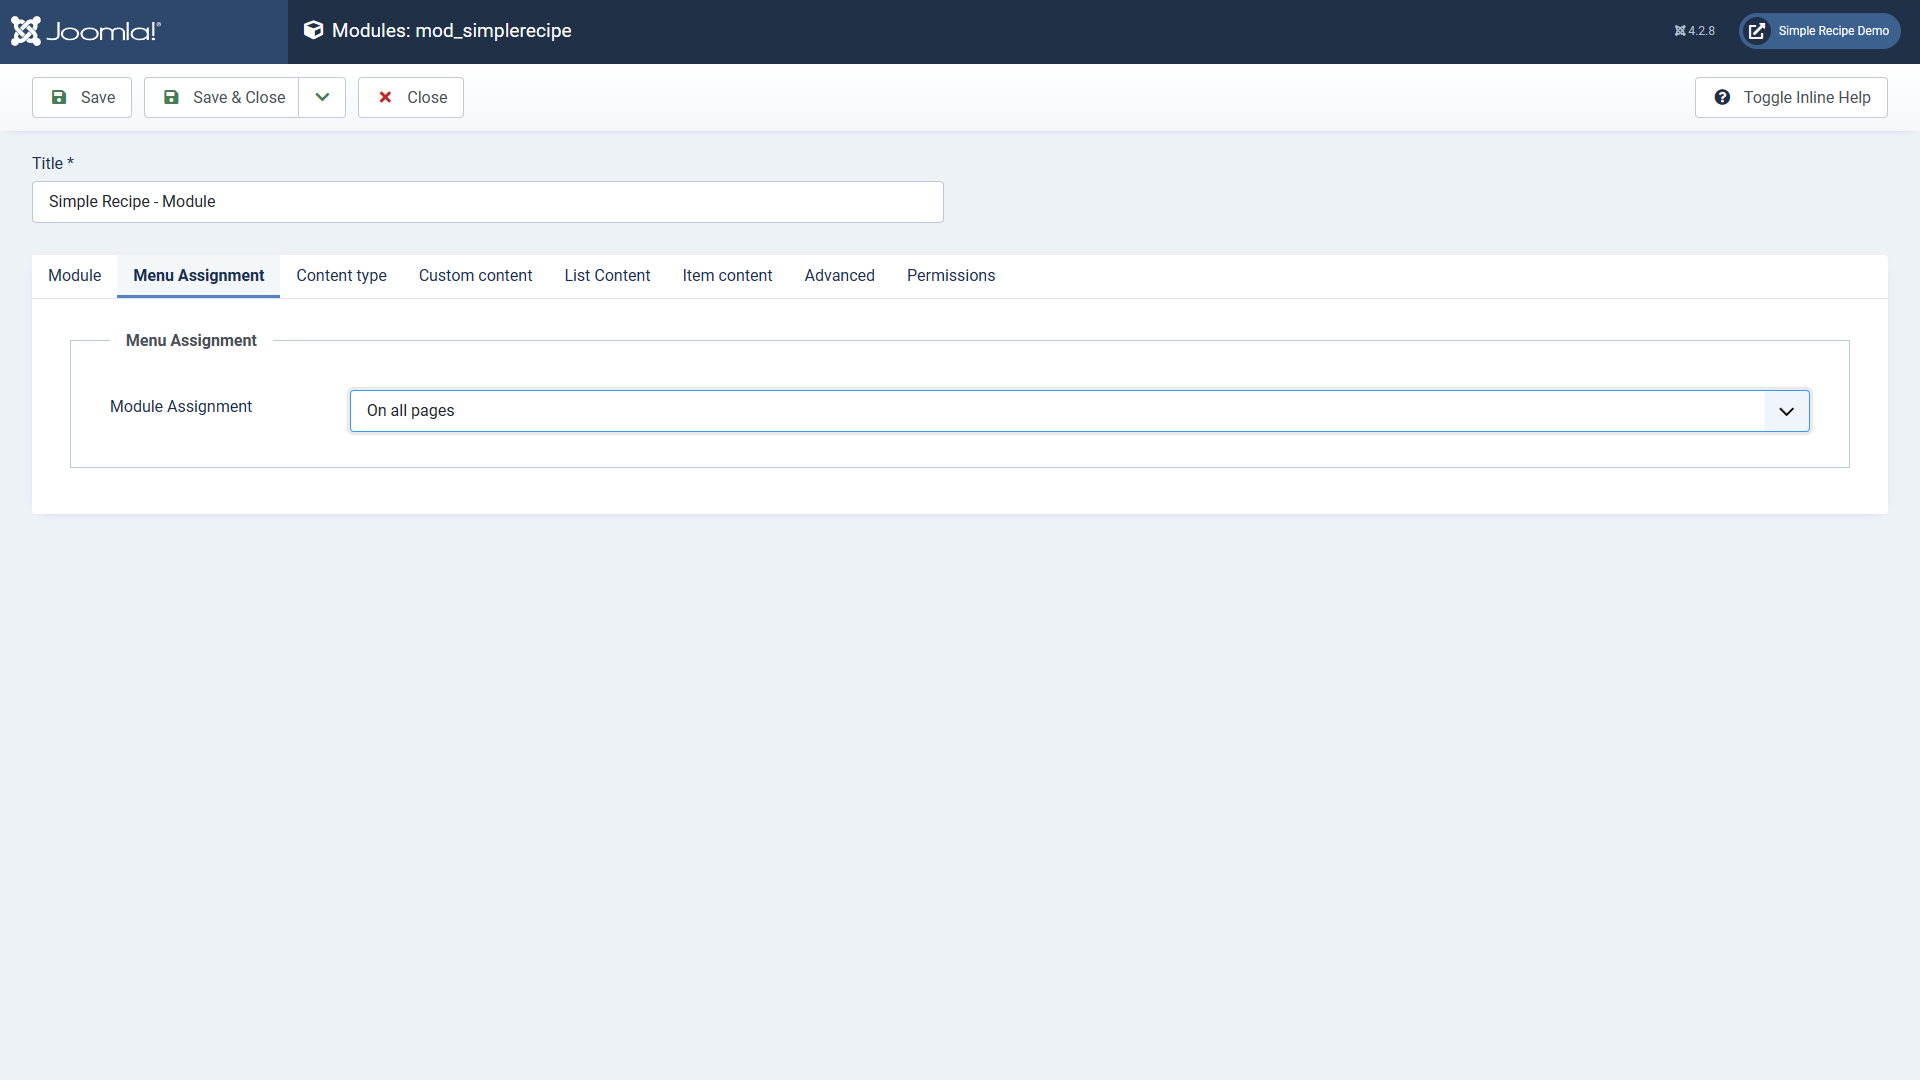The image size is (1920, 1080).
Task: Open Simple Recipe Demo site link
Action: 1820,31
